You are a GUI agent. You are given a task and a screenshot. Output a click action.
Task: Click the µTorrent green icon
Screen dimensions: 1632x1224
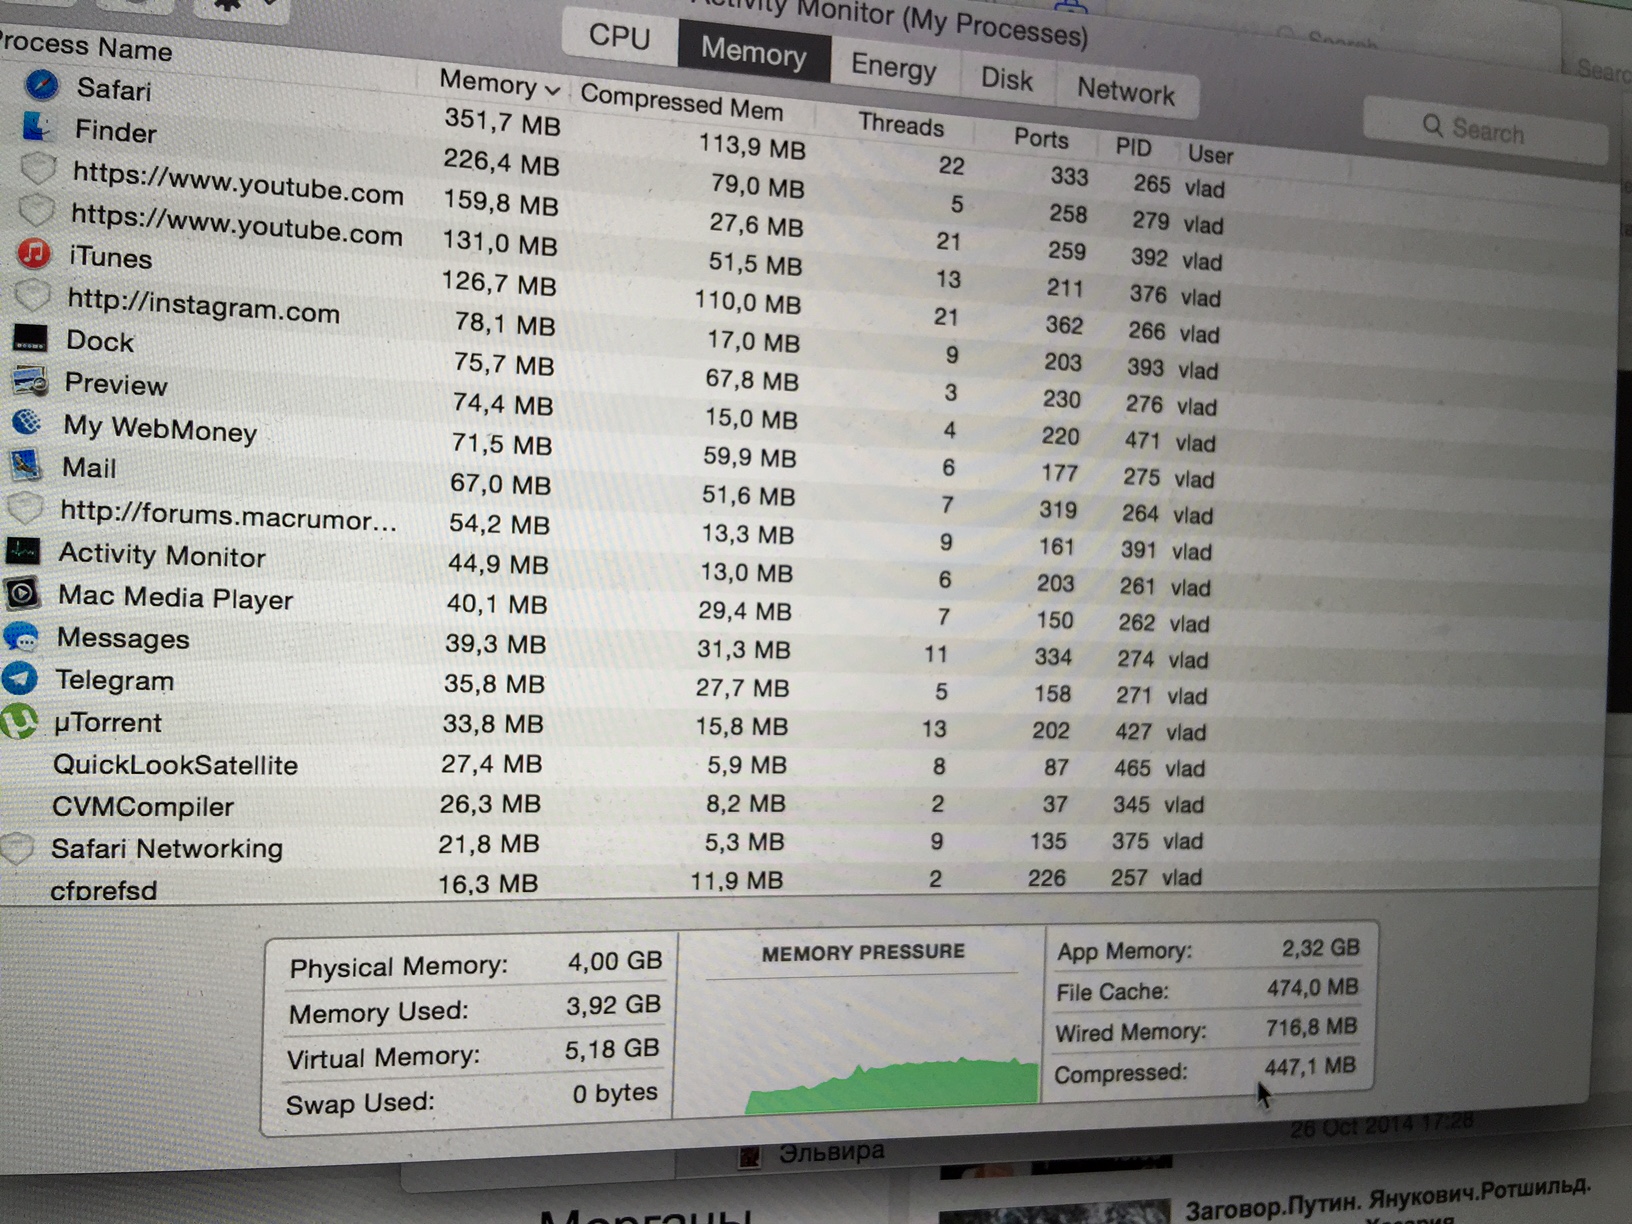click(x=18, y=720)
